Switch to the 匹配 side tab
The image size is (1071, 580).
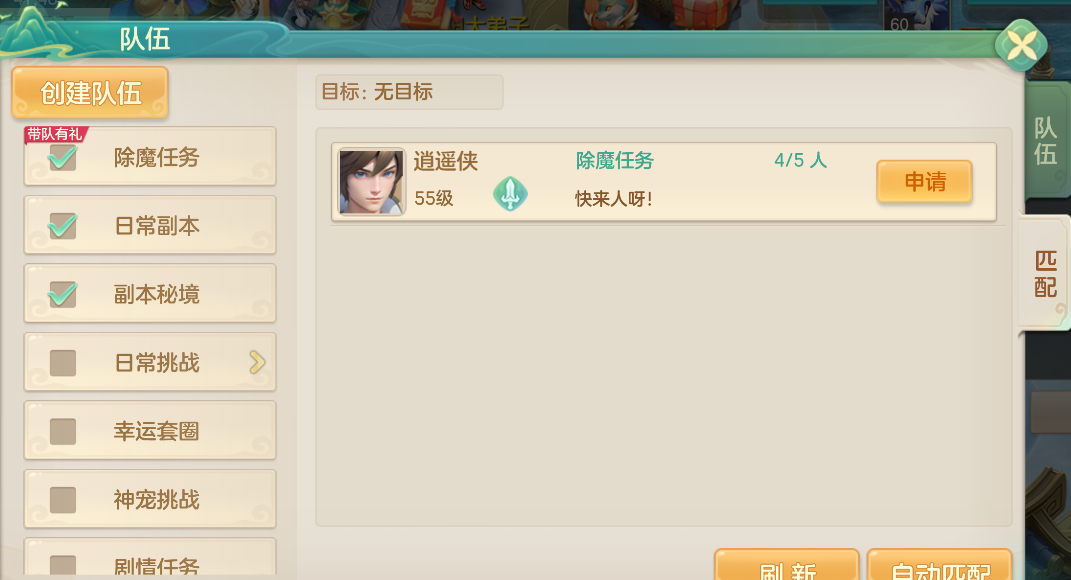[x=1045, y=273]
